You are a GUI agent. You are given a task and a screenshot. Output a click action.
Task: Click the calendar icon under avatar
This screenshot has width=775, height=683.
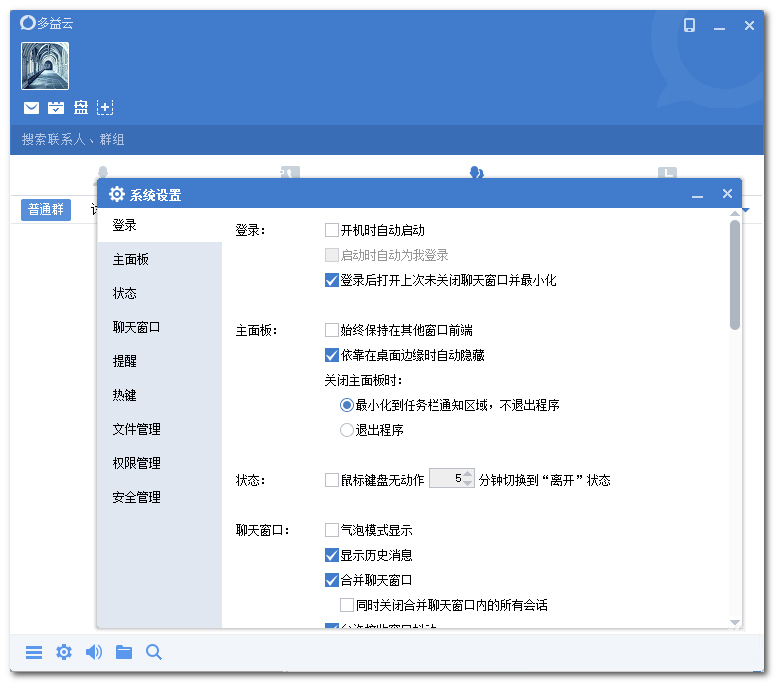(x=56, y=108)
